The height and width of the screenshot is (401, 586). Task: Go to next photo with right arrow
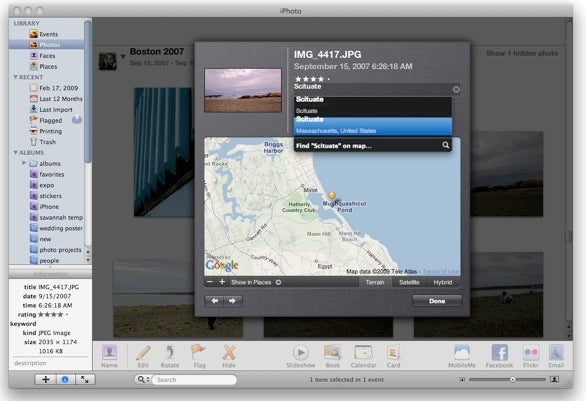coord(232,300)
